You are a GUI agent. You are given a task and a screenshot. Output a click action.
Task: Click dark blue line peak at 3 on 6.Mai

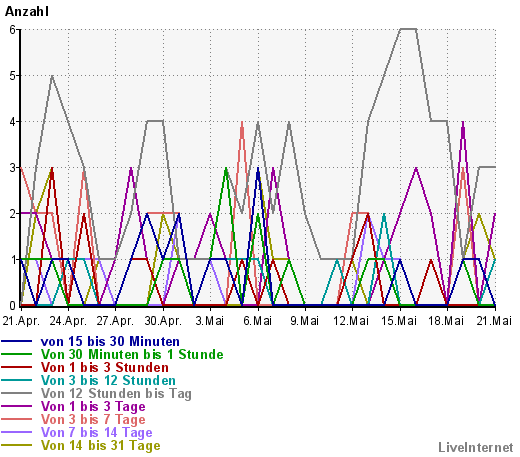click(x=258, y=168)
